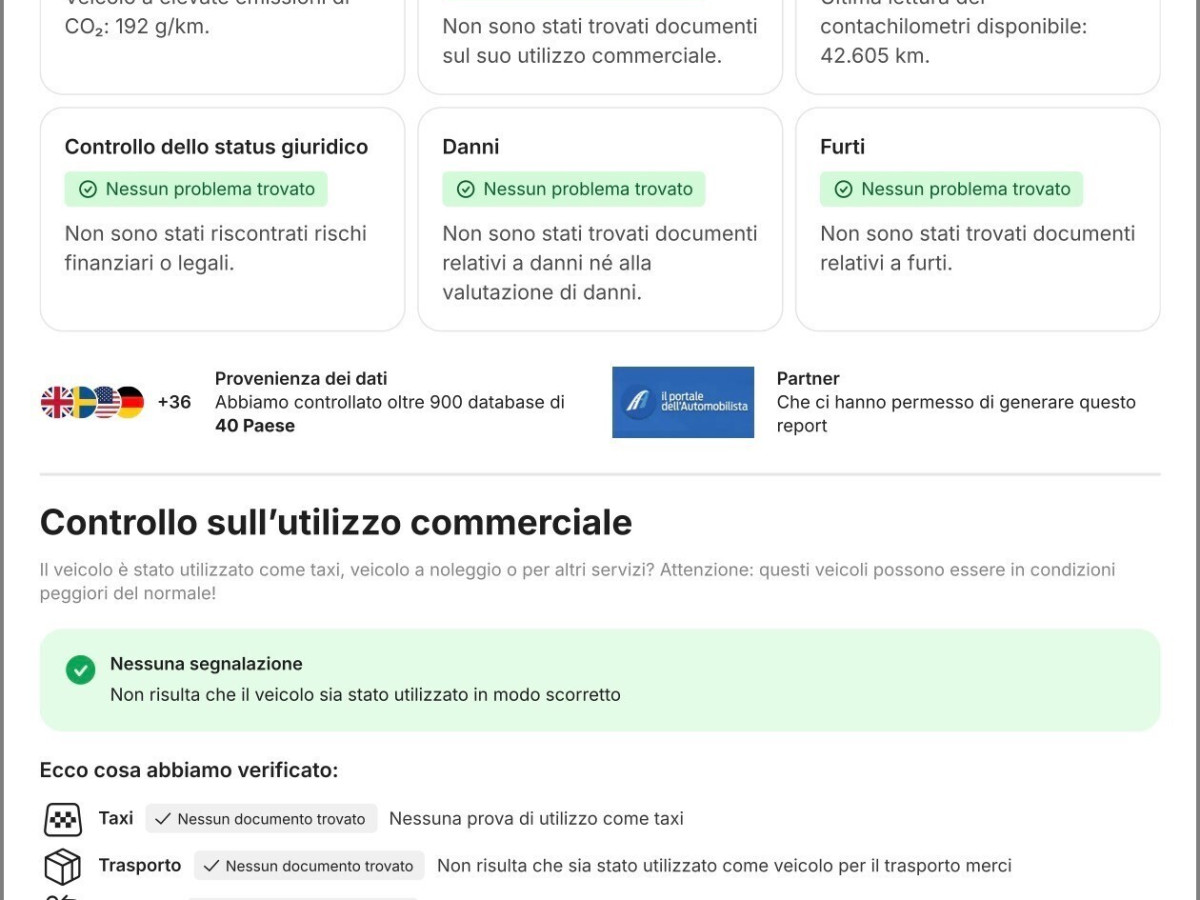
Task: Click check icon in Furti status badge
Action: (843, 189)
